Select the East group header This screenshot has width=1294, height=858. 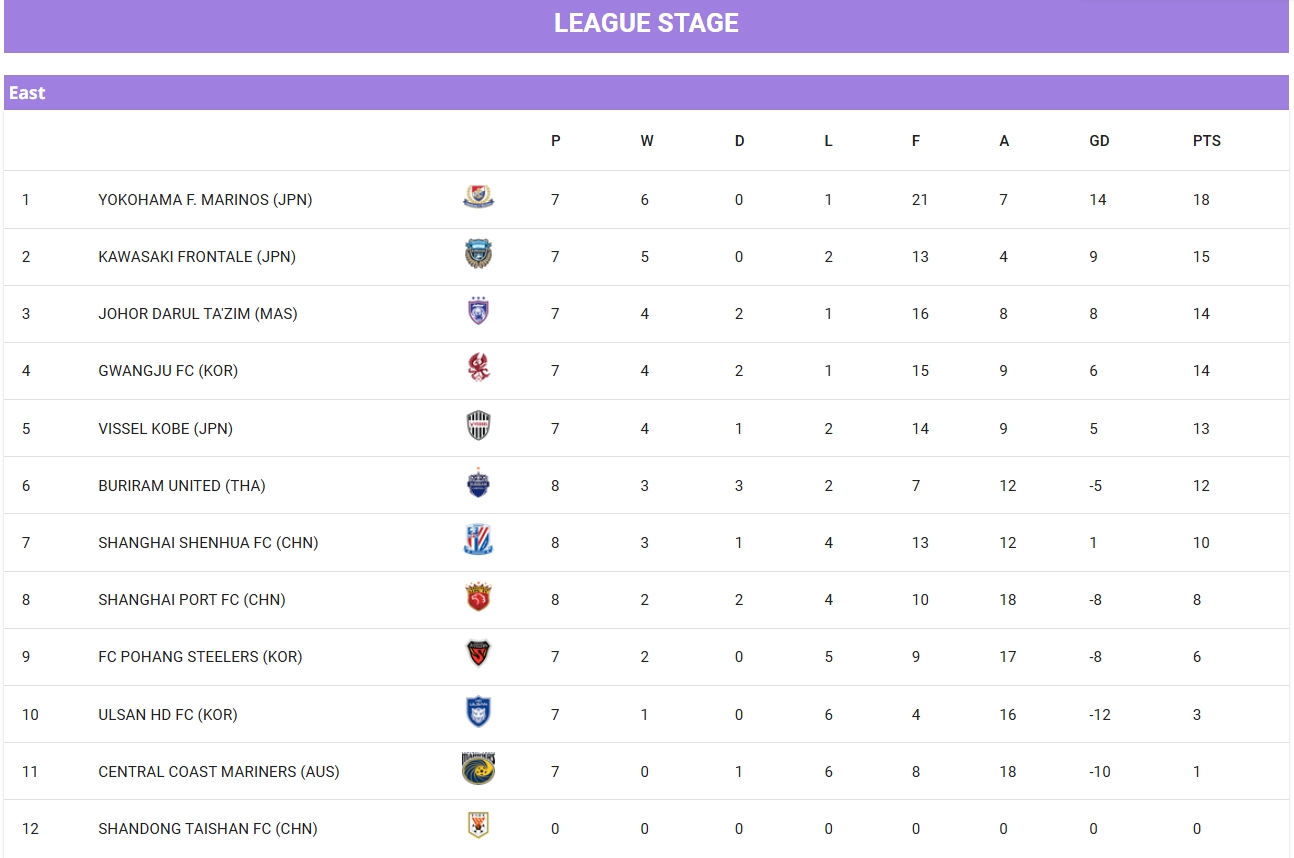tap(28, 93)
